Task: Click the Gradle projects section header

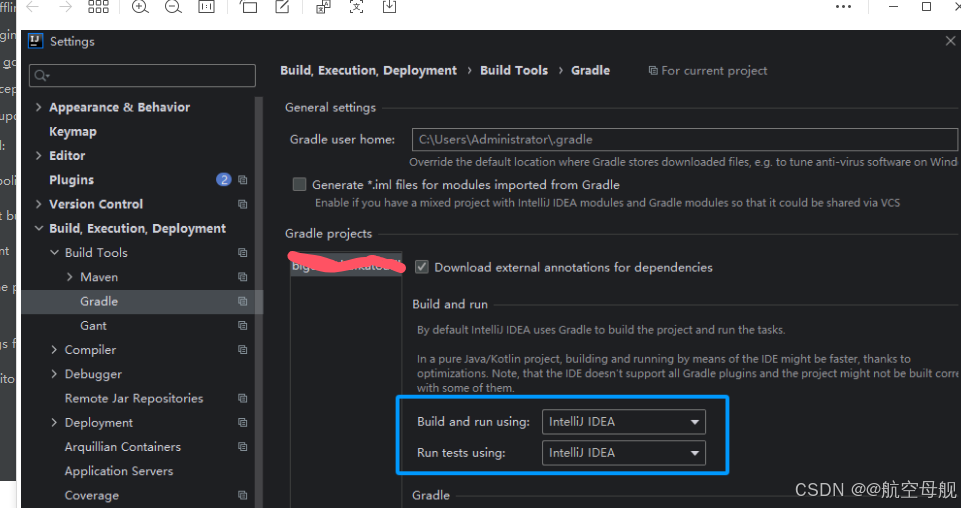Action: 329,233
